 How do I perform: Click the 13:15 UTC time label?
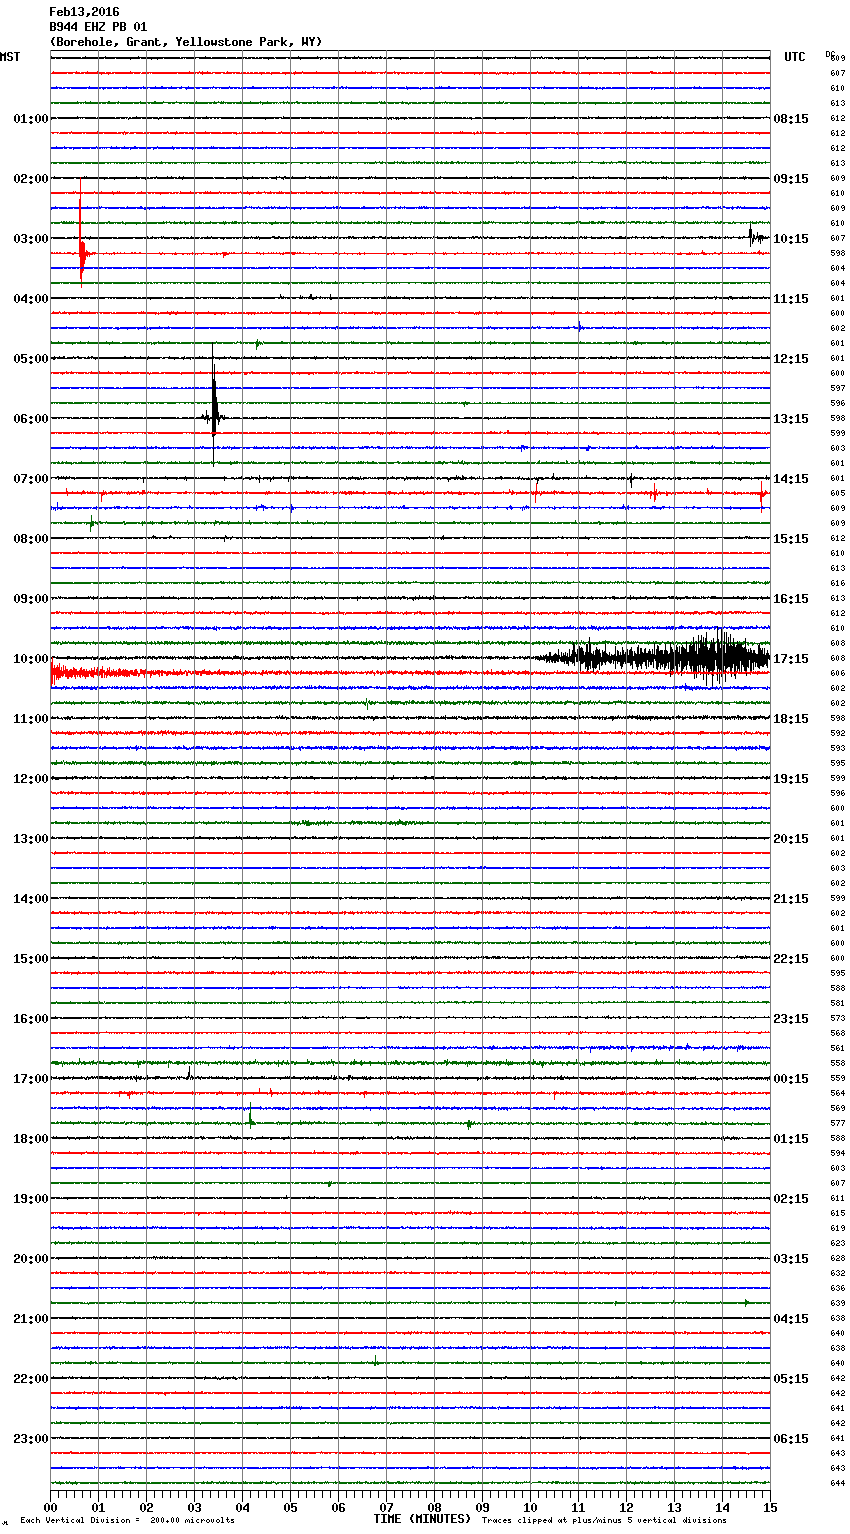[791, 419]
